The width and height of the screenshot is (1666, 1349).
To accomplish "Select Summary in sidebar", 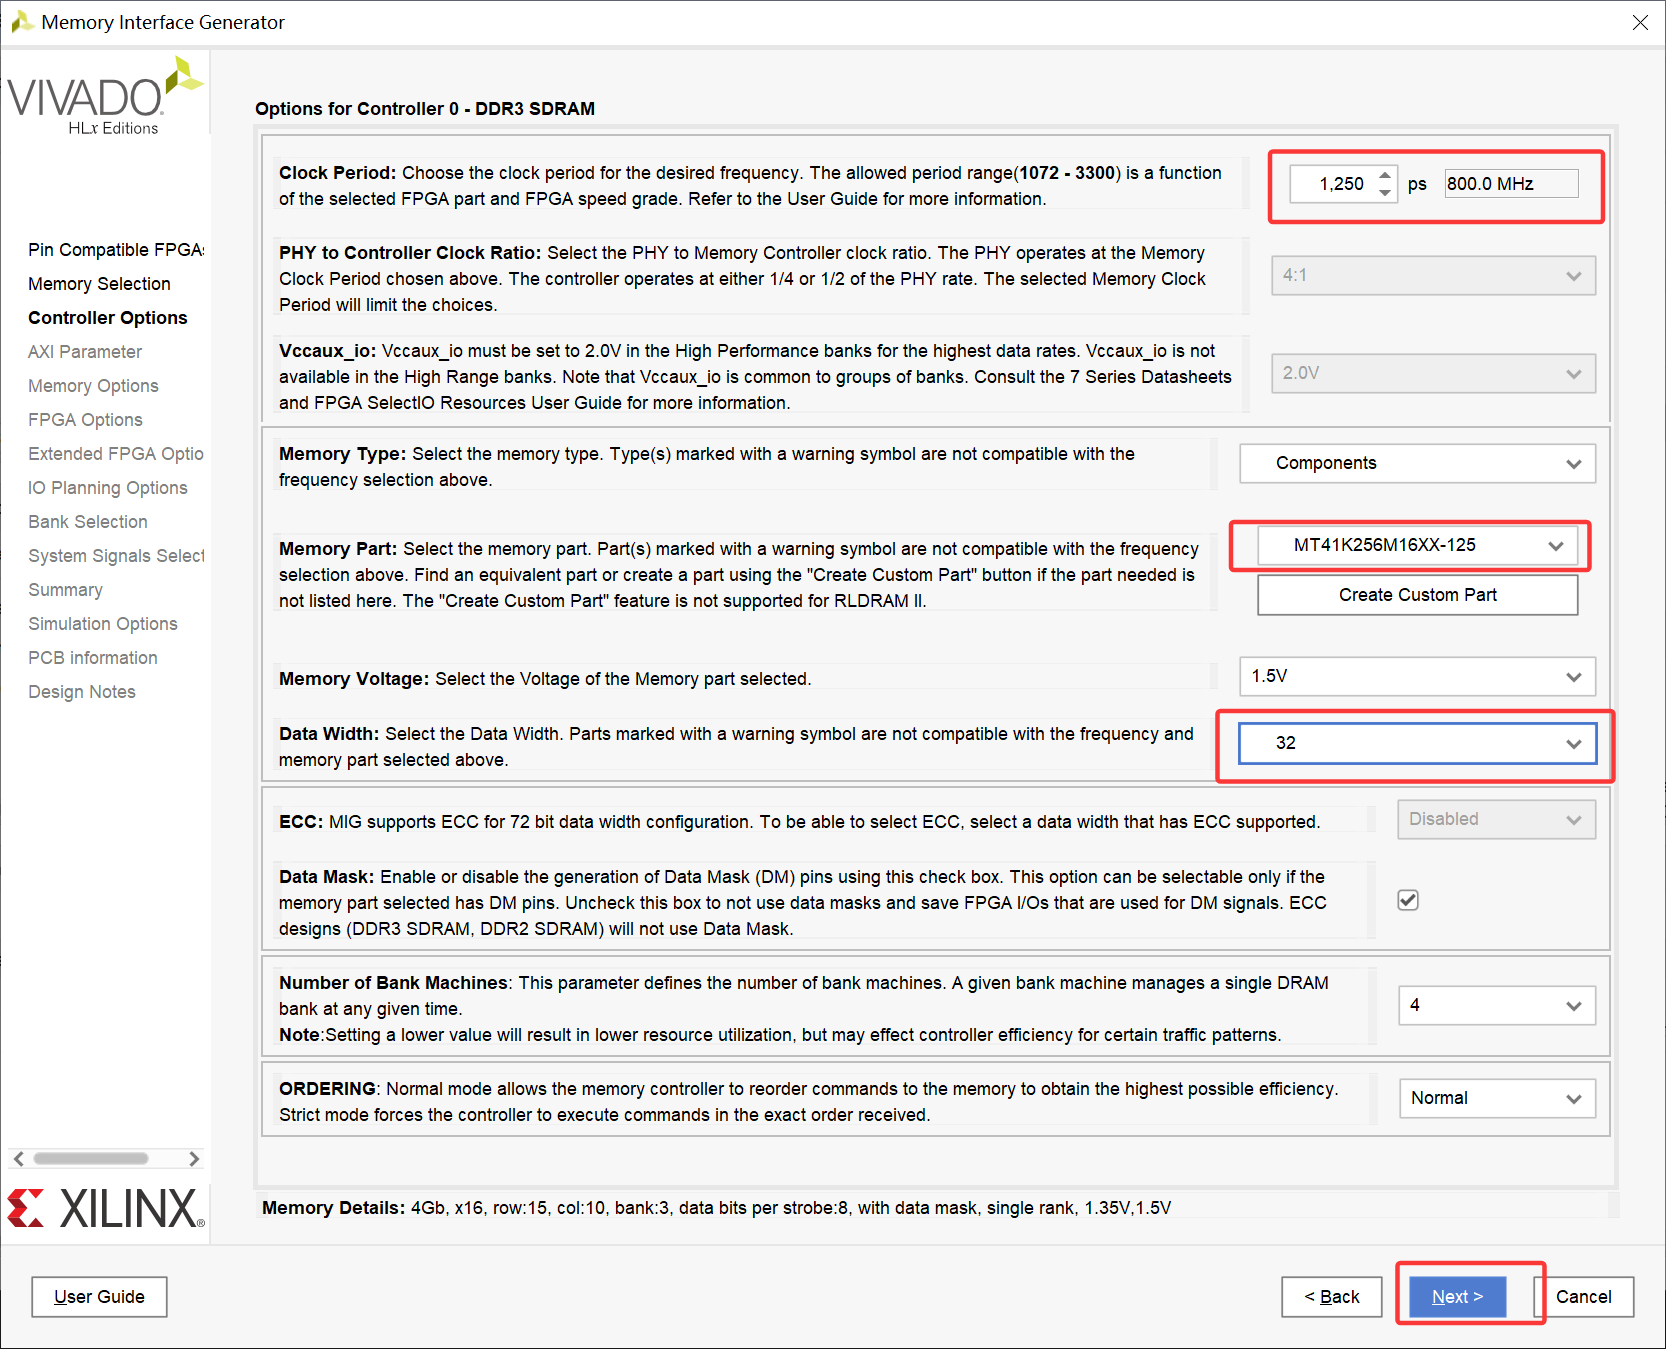I will tap(65, 590).
